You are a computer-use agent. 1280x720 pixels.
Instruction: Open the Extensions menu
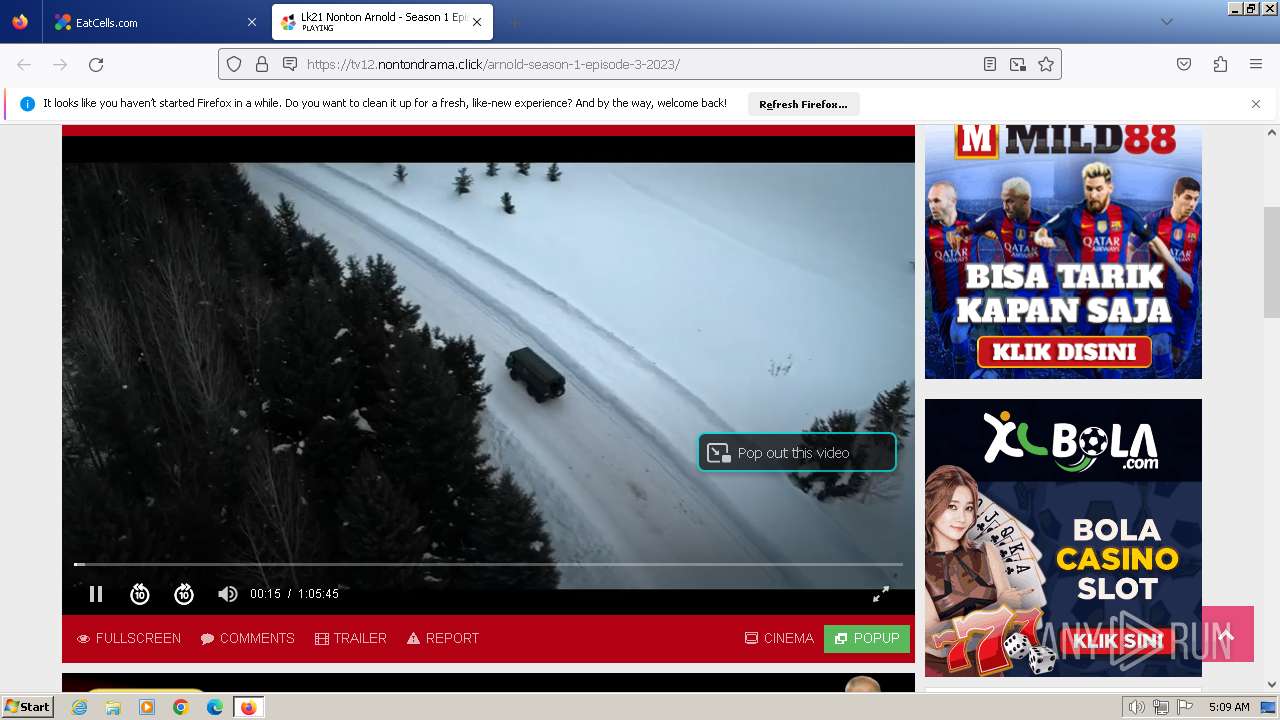click(1220, 64)
